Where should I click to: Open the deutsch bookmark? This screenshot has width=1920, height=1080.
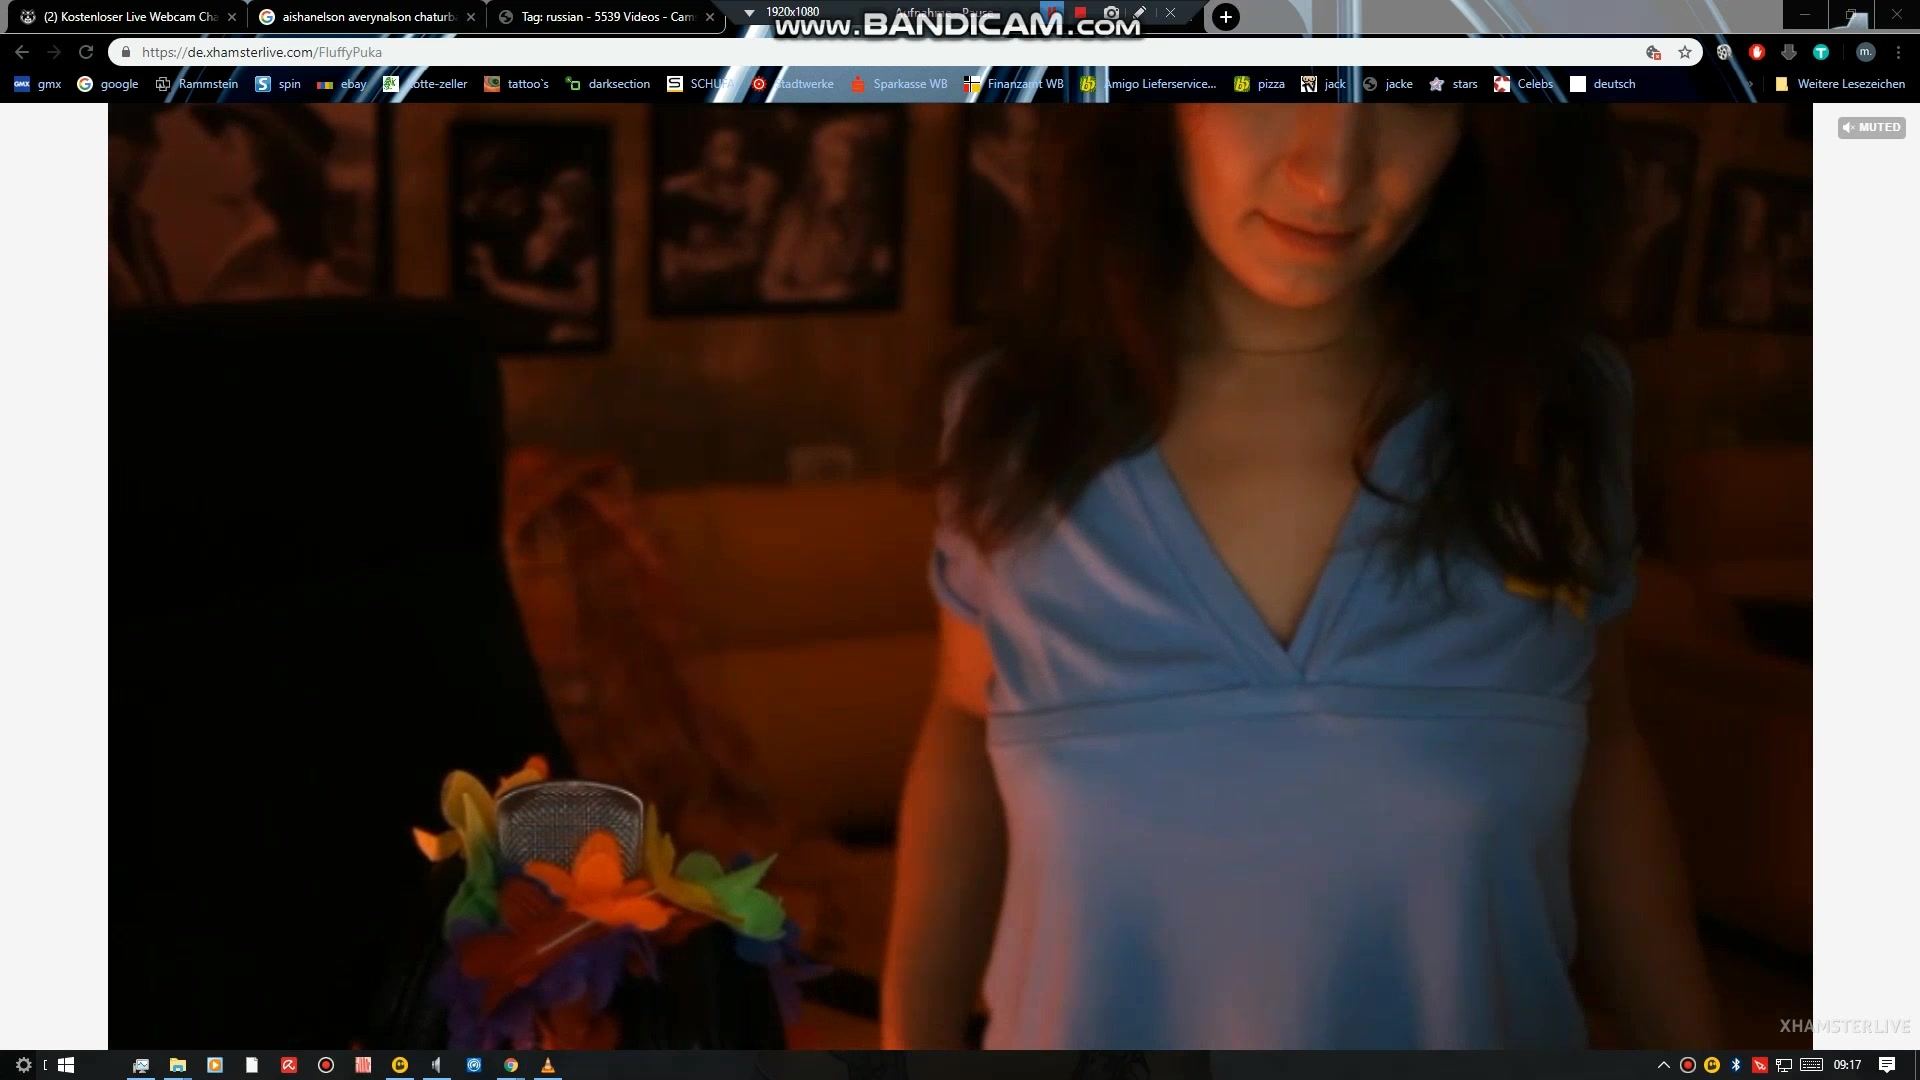1603,84
